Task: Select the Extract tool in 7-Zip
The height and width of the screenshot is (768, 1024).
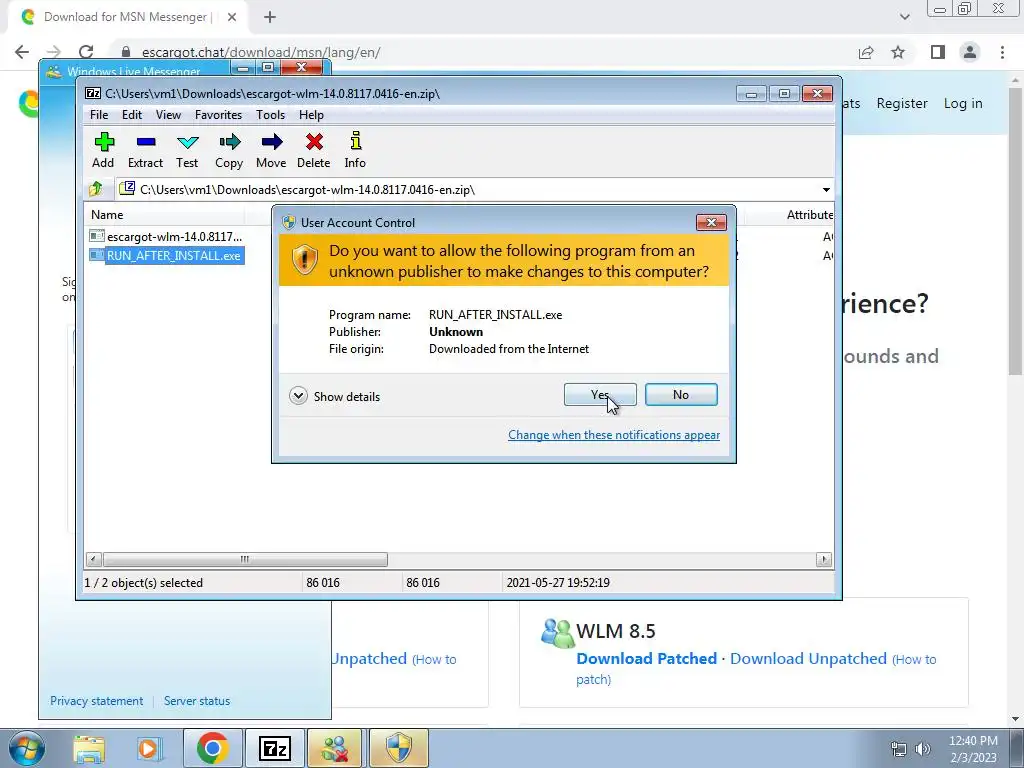Action: [x=145, y=151]
